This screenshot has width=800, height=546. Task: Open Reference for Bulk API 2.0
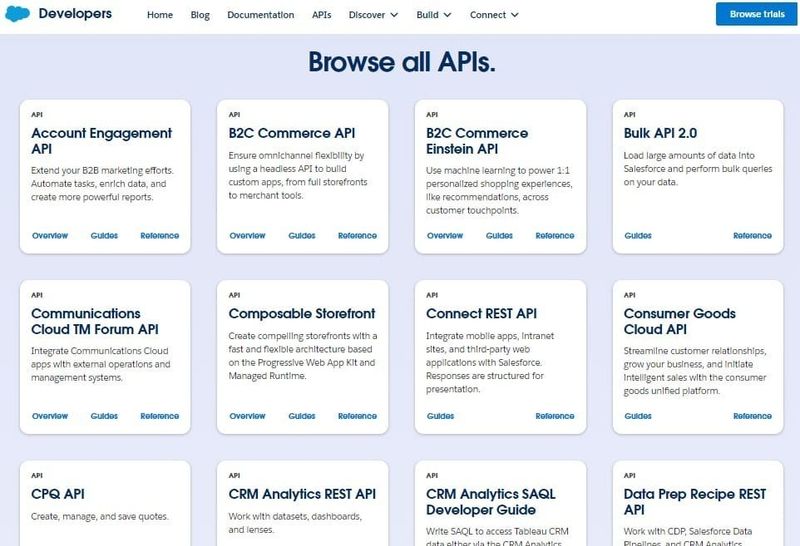(x=753, y=236)
